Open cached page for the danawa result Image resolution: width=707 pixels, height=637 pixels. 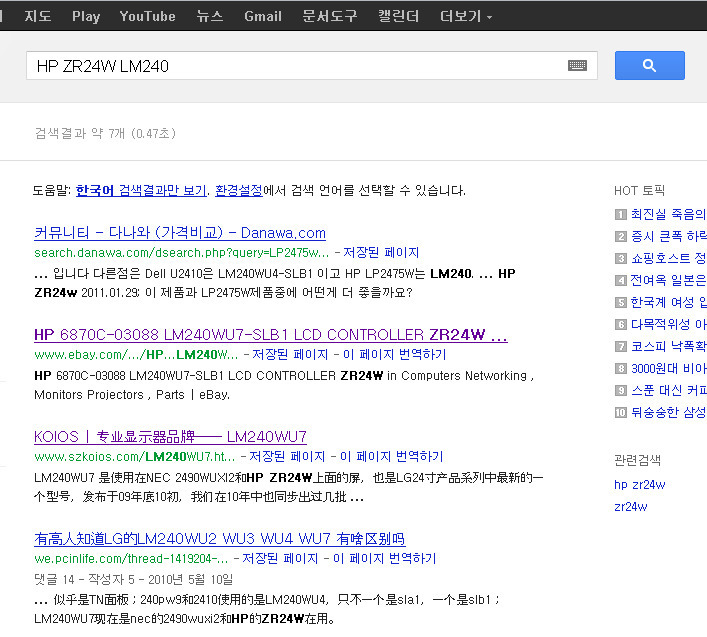[381, 252]
